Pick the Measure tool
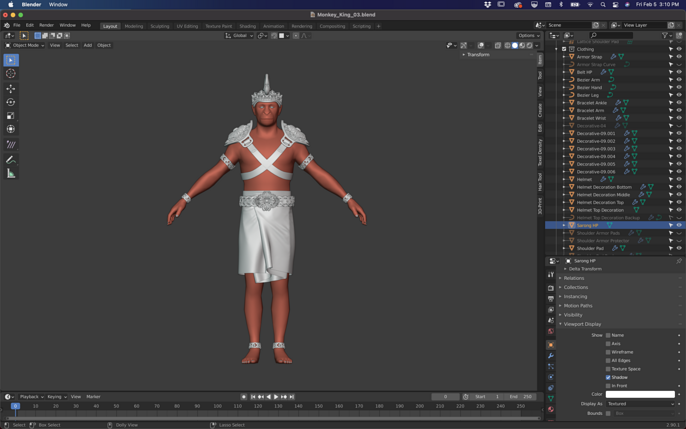Image resolution: width=686 pixels, height=429 pixels. (x=11, y=174)
